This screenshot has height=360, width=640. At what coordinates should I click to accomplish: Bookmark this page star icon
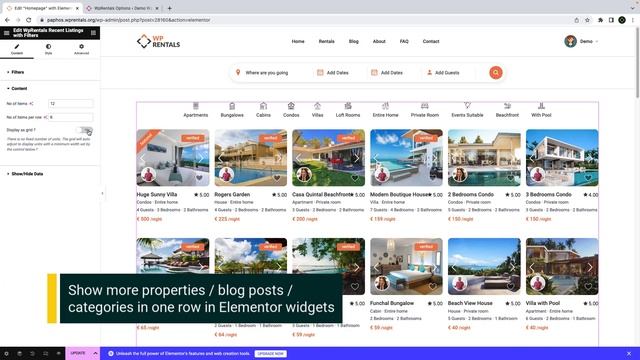[587, 20]
